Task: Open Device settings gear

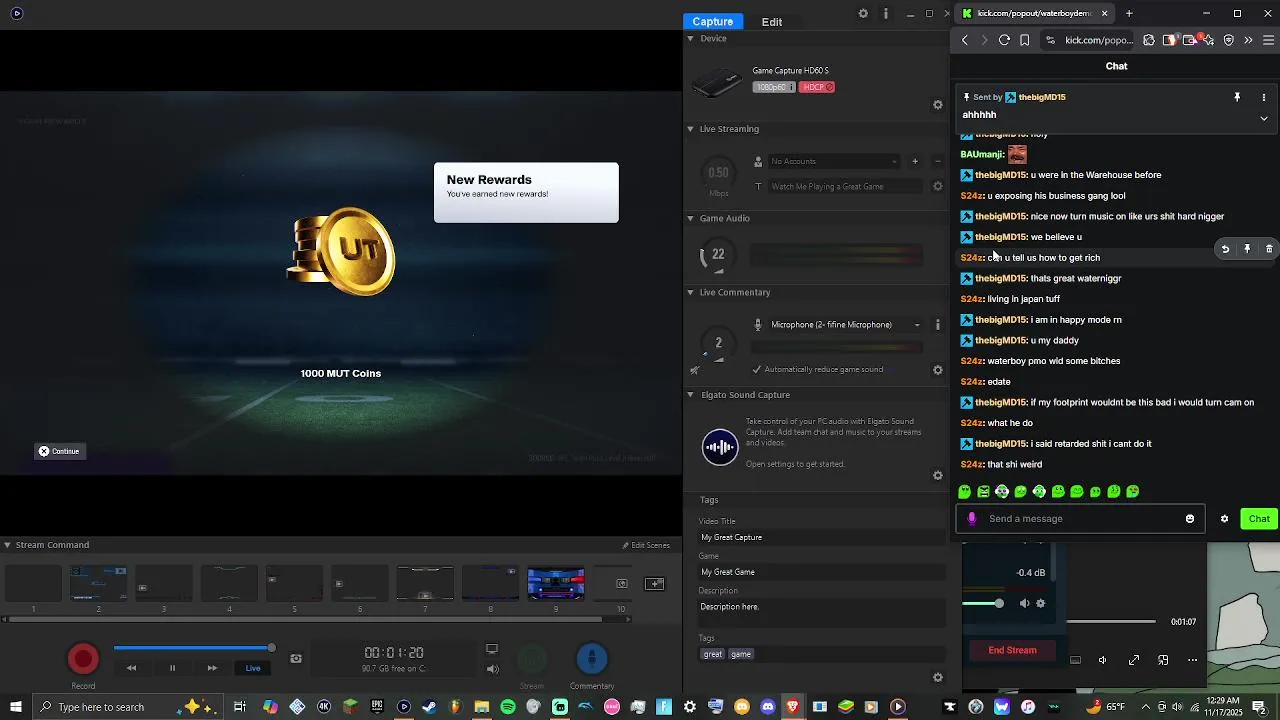Action: [x=938, y=105]
